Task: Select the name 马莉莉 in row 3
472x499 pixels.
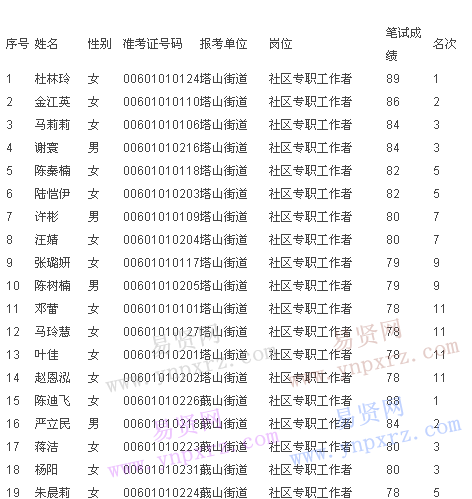Action: pyautogui.click(x=52, y=125)
